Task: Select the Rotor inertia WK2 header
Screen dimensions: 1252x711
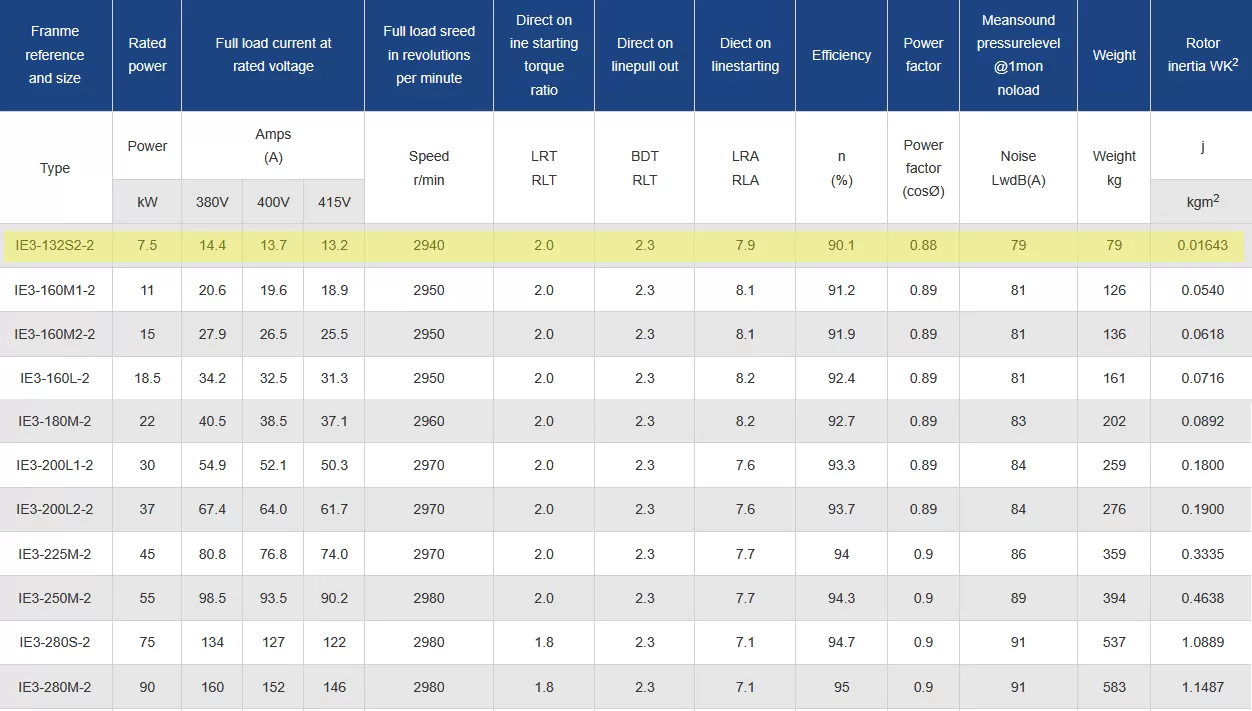Action: (x=1202, y=55)
